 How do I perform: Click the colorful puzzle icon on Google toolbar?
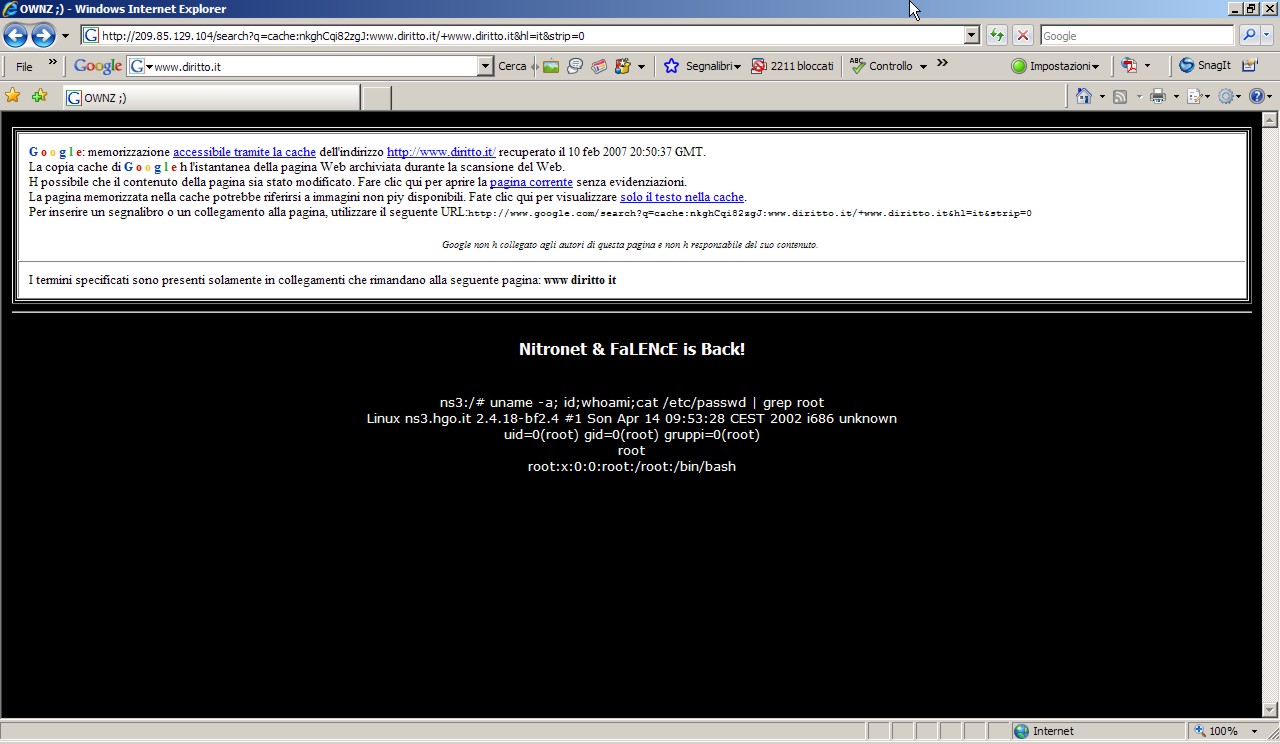coord(623,66)
